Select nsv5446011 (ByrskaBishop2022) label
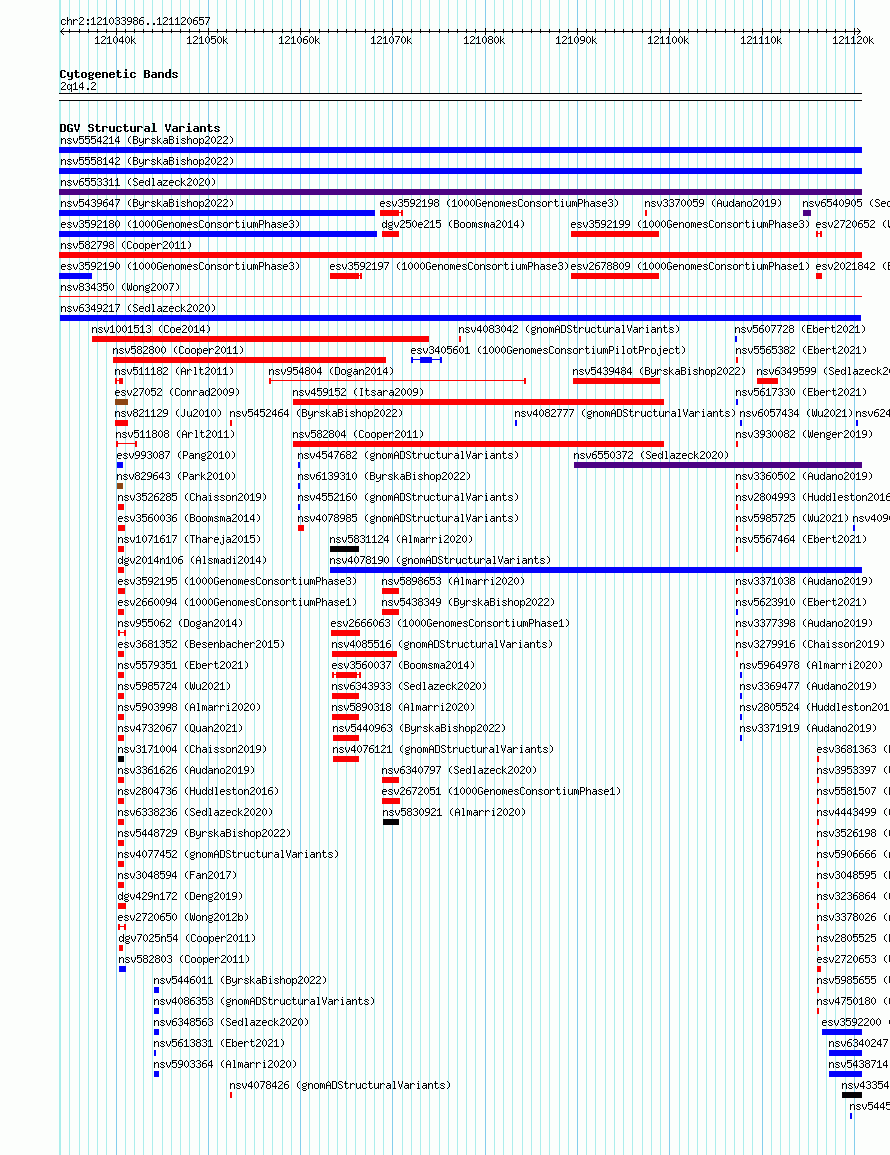The height and width of the screenshot is (1155, 890). coord(240,980)
